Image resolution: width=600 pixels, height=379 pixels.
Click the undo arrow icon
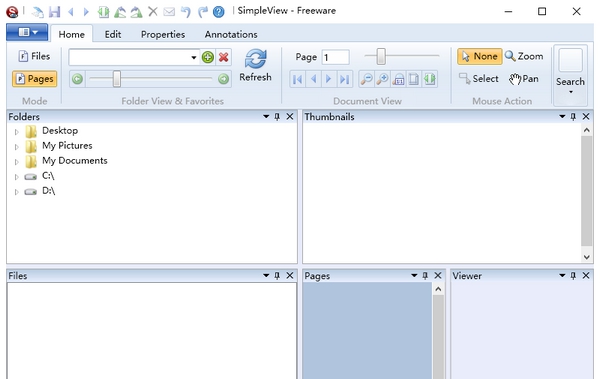[x=186, y=12]
